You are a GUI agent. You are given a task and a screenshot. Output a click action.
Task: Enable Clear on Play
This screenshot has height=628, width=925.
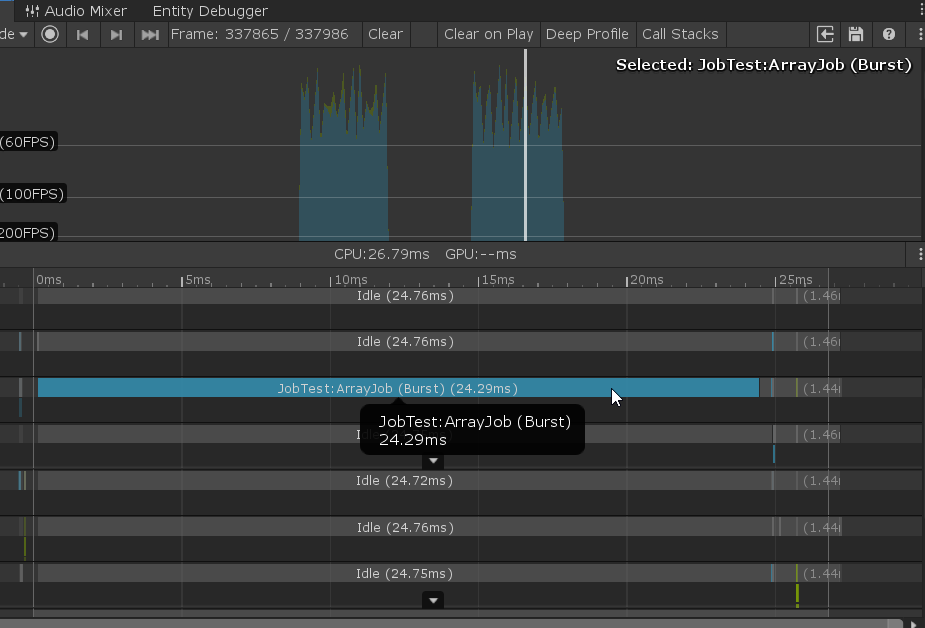[488, 34]
